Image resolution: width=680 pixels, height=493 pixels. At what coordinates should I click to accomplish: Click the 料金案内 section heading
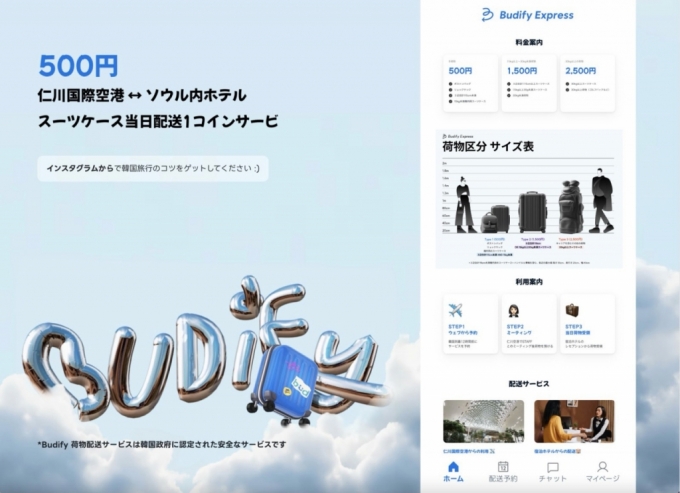click(x=529, y=42)
